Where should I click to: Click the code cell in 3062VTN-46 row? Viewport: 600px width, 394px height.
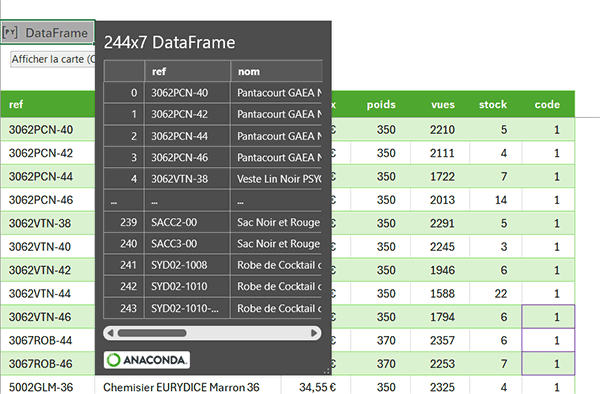548,317
